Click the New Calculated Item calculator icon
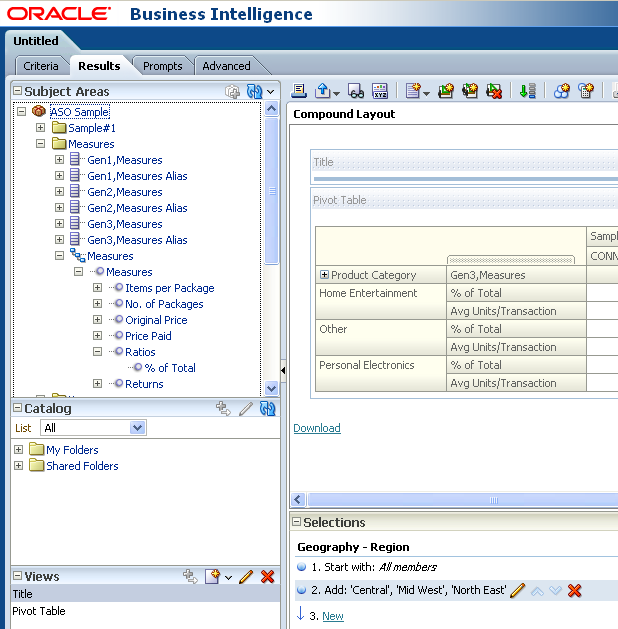 pyautogui.click(x=586, y=91)
